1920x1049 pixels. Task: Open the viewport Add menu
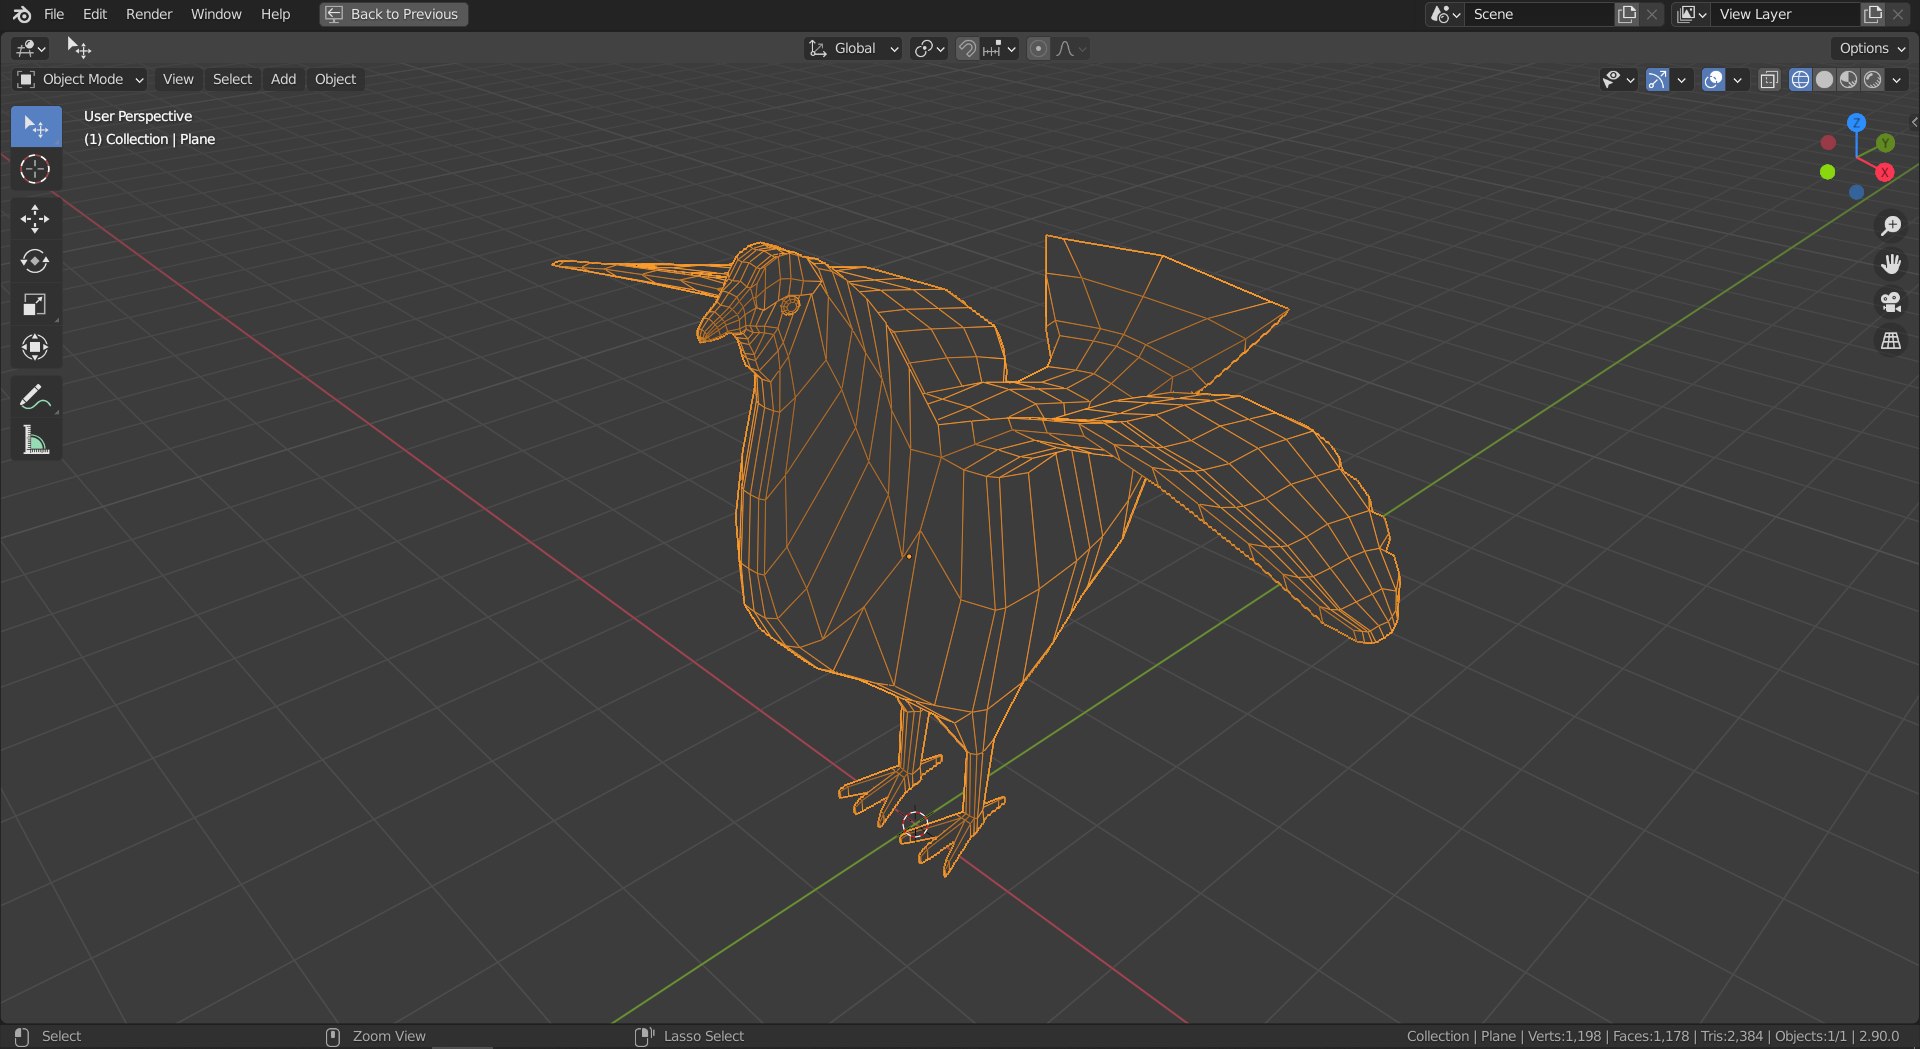pos(283,79)
